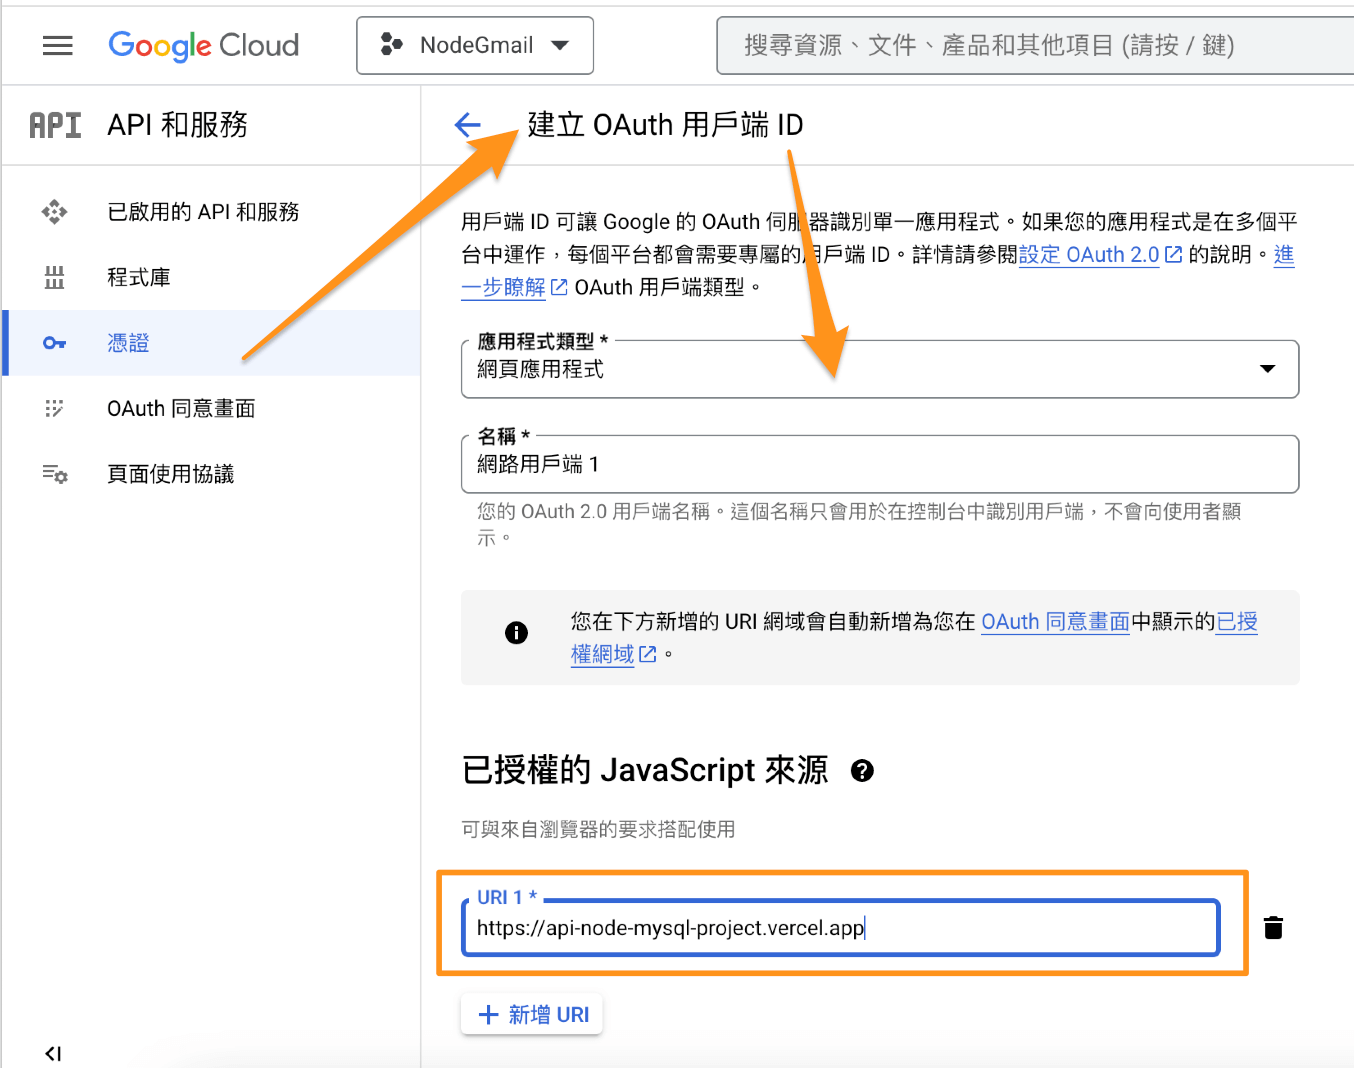This screenshot has height=1068, width=1354.
Task: Click the Google Cloud logo
Action: 203,46
